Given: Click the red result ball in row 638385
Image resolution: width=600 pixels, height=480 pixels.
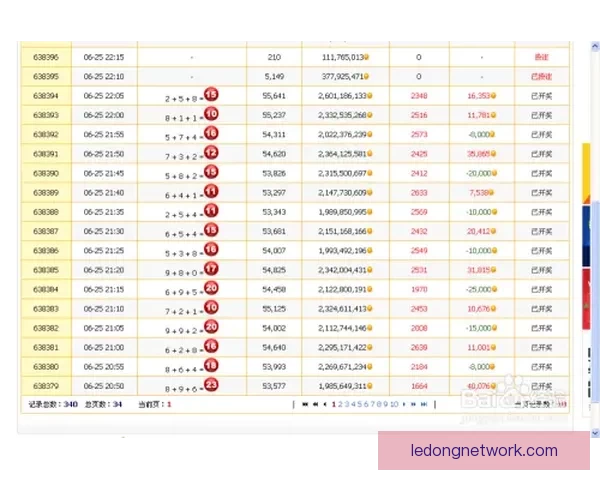Looking at the screenshot, I should 211,269.
